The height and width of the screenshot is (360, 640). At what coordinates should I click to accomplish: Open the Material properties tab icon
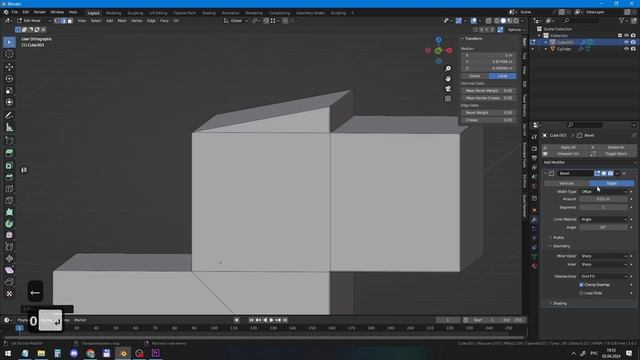point(534,266)
